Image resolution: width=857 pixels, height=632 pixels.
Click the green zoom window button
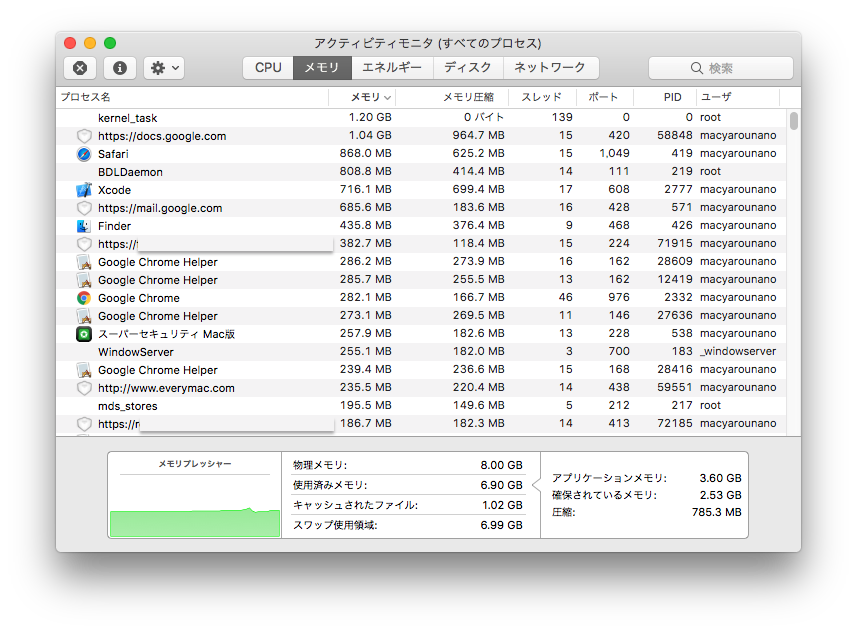click(x=110, y=43)
